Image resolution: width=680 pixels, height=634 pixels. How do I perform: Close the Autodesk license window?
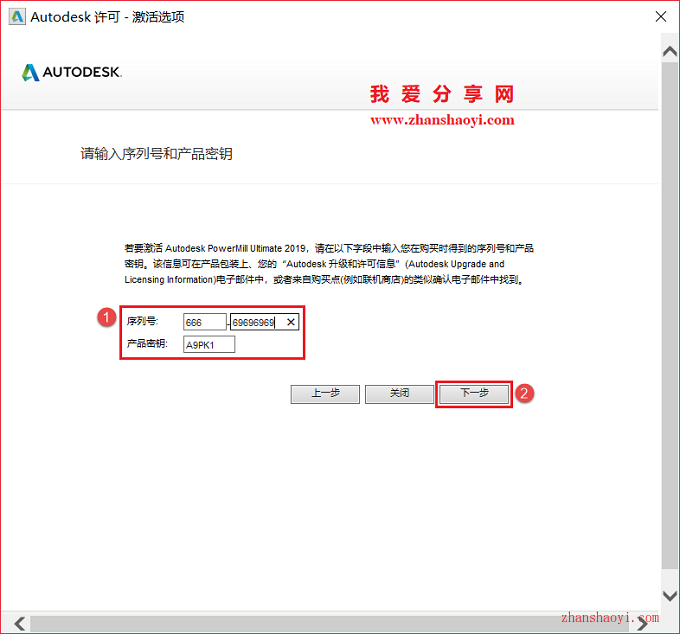(x=660, y=16)
